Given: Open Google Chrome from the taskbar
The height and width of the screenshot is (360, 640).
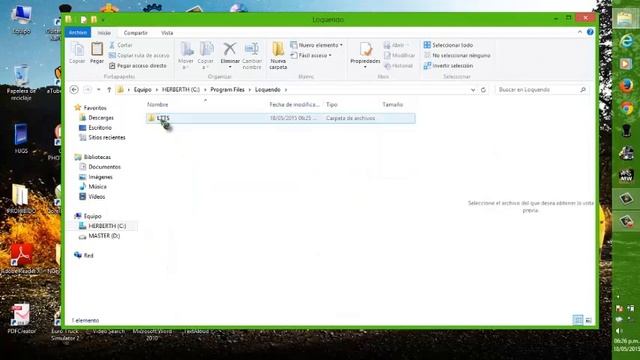Looking at the screenshot, I should click(627, 108).
